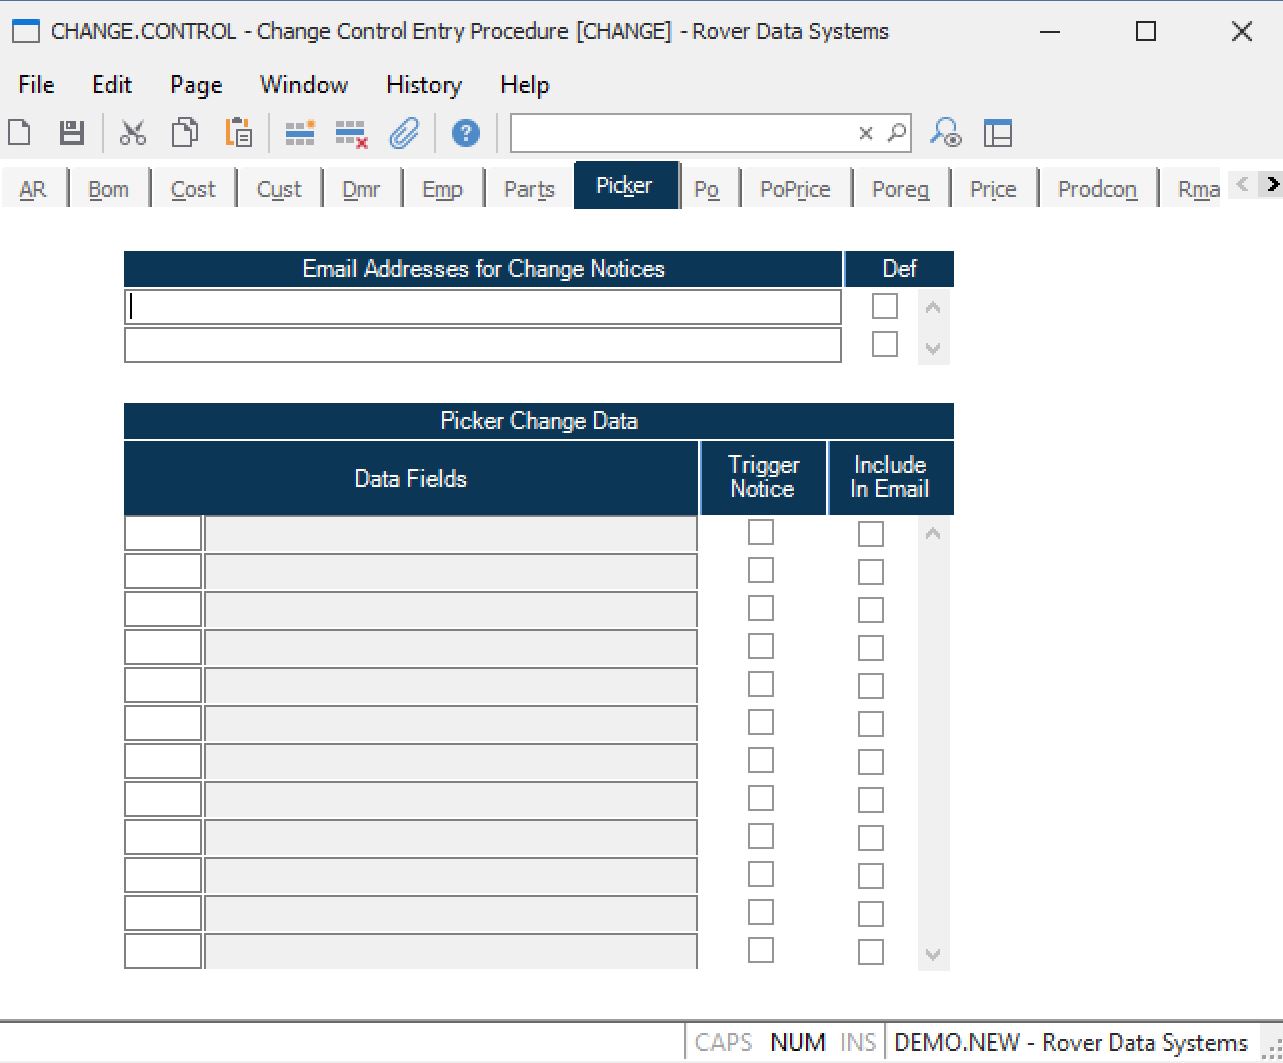The width and height of the screenshot is (1283, 1063).
Task: Click the first email address input field
Action: [x=483, y=307]
